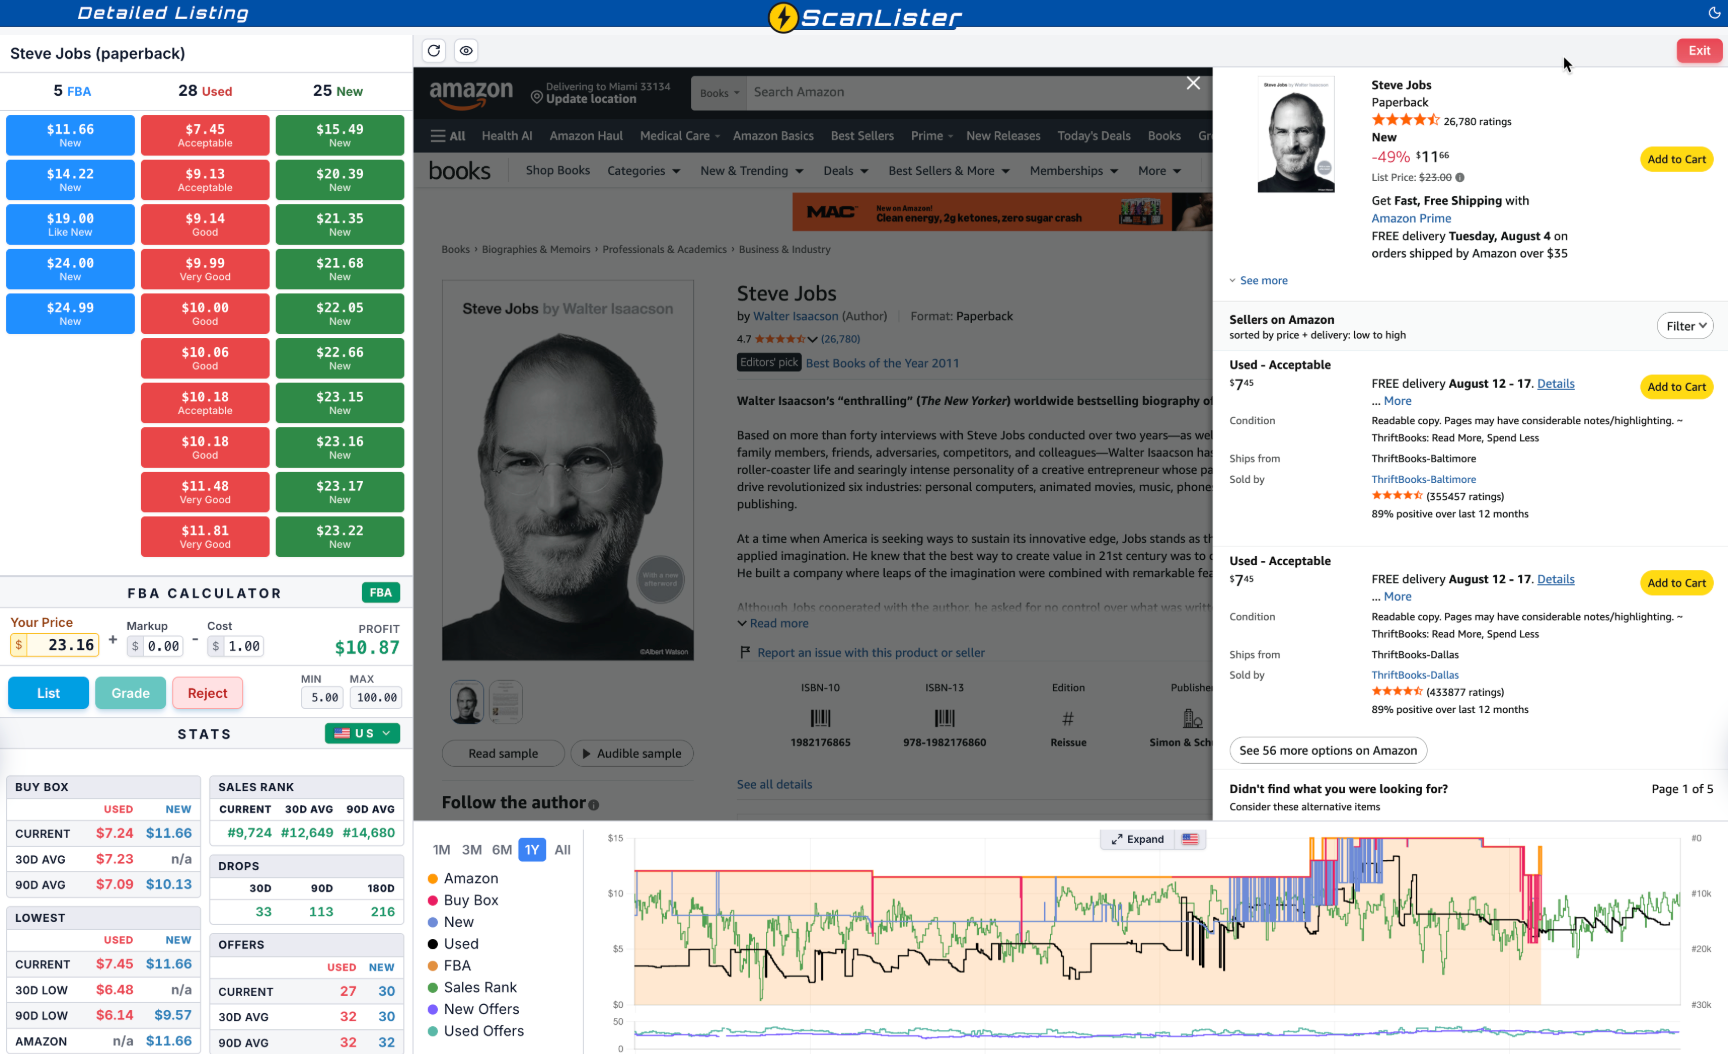Expand Best Sellers & More menu
This screenshot has width=1728, height=1054.
[949, 171]
